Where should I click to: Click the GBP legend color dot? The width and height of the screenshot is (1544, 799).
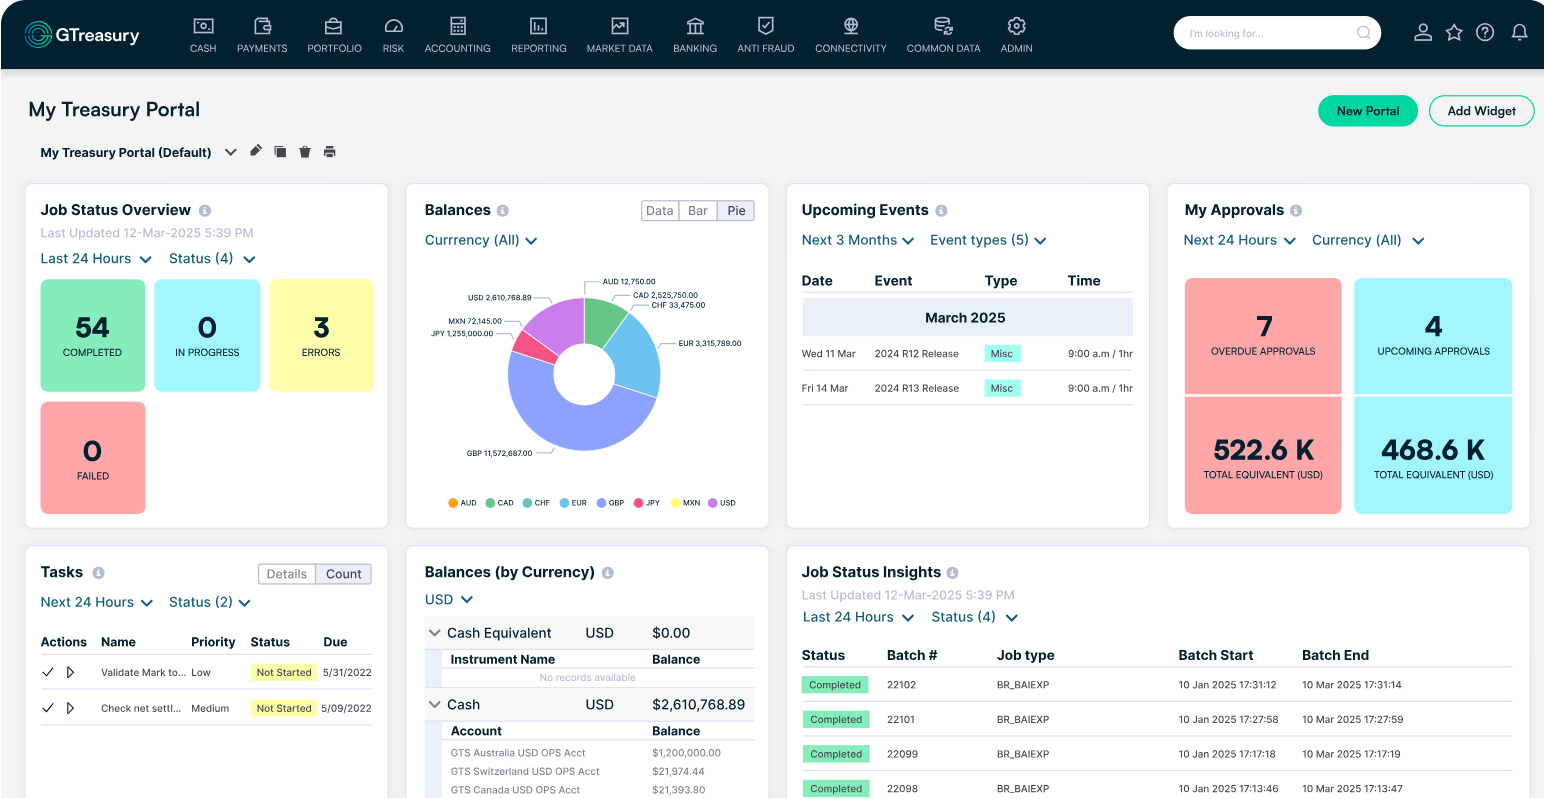[x=602, y=503]
